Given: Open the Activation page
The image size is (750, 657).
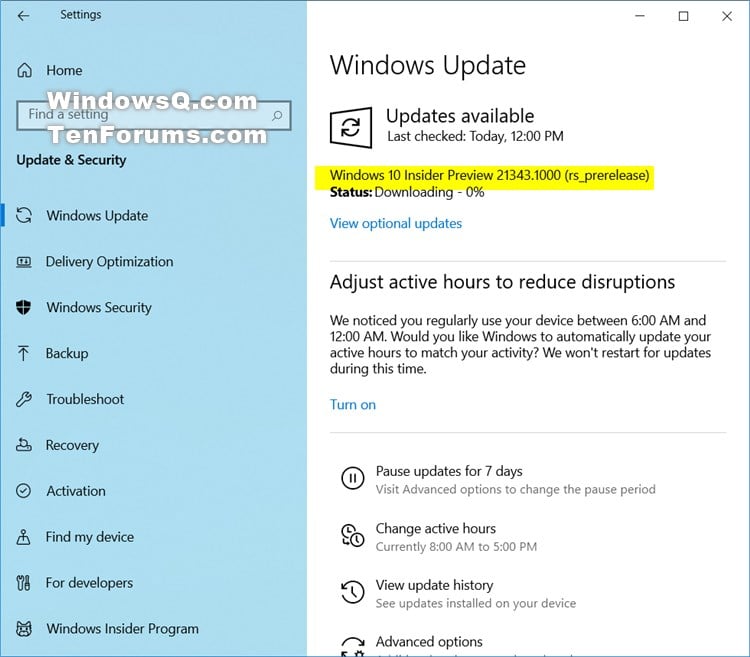Looking at the screenshot, I should tap(76, 491).
